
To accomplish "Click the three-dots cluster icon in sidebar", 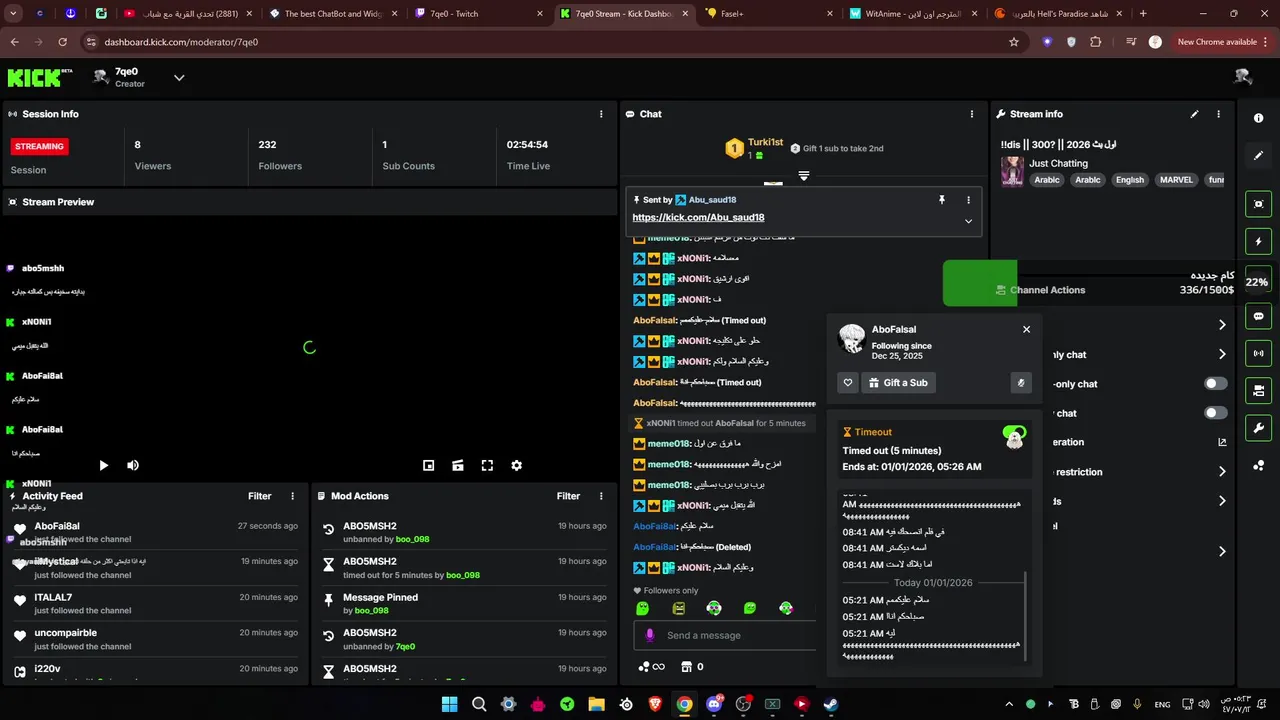I will (1258, 466).
